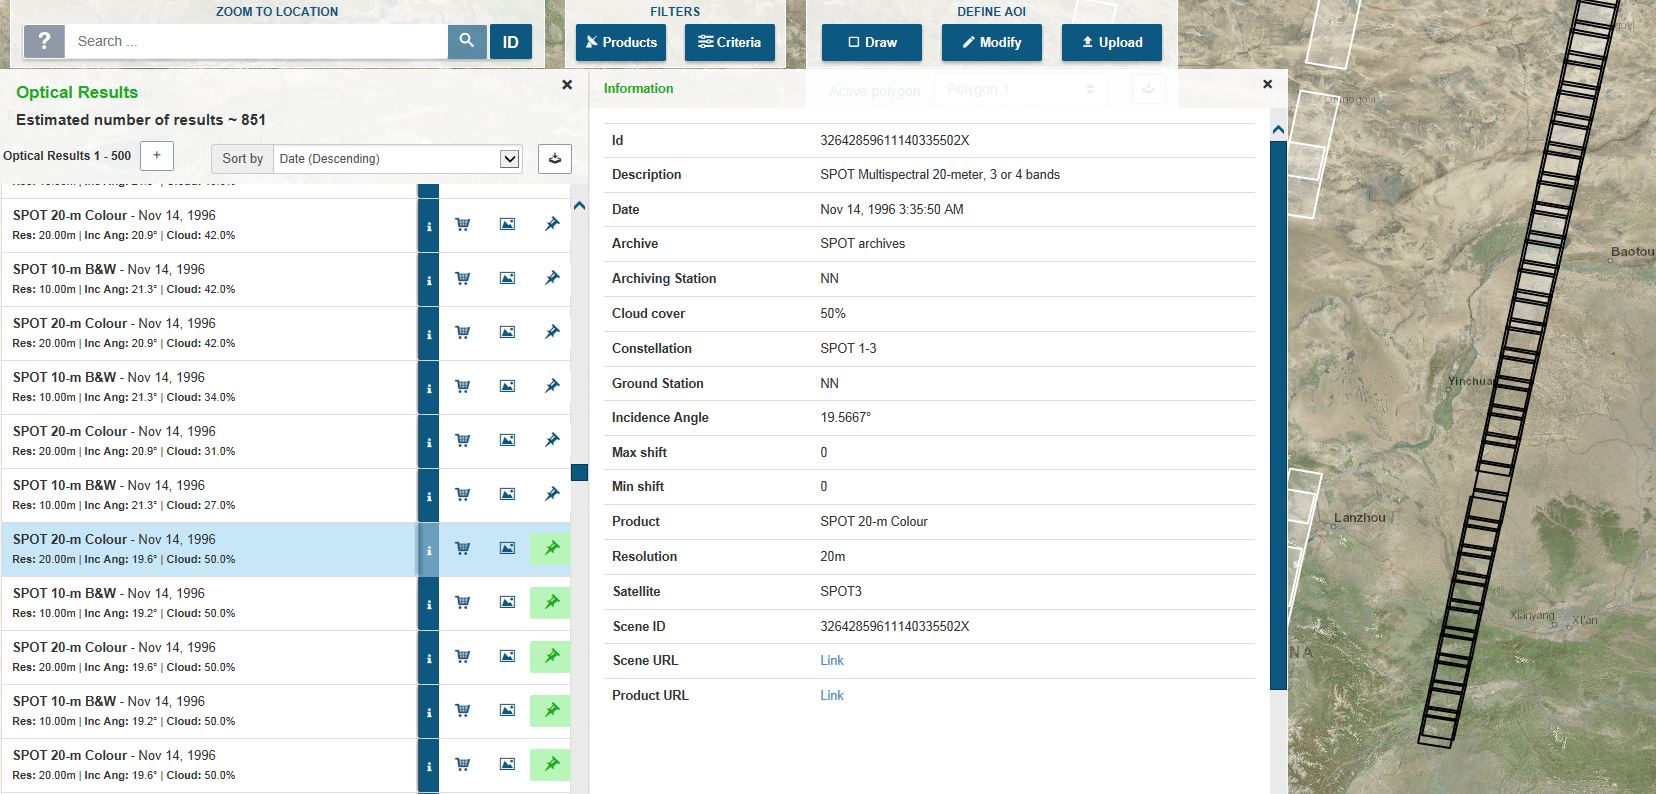This screenshot has height=794, width=1656.
Task: Click the Information panel scroll-up arrow
Action: pos(1278,130)
